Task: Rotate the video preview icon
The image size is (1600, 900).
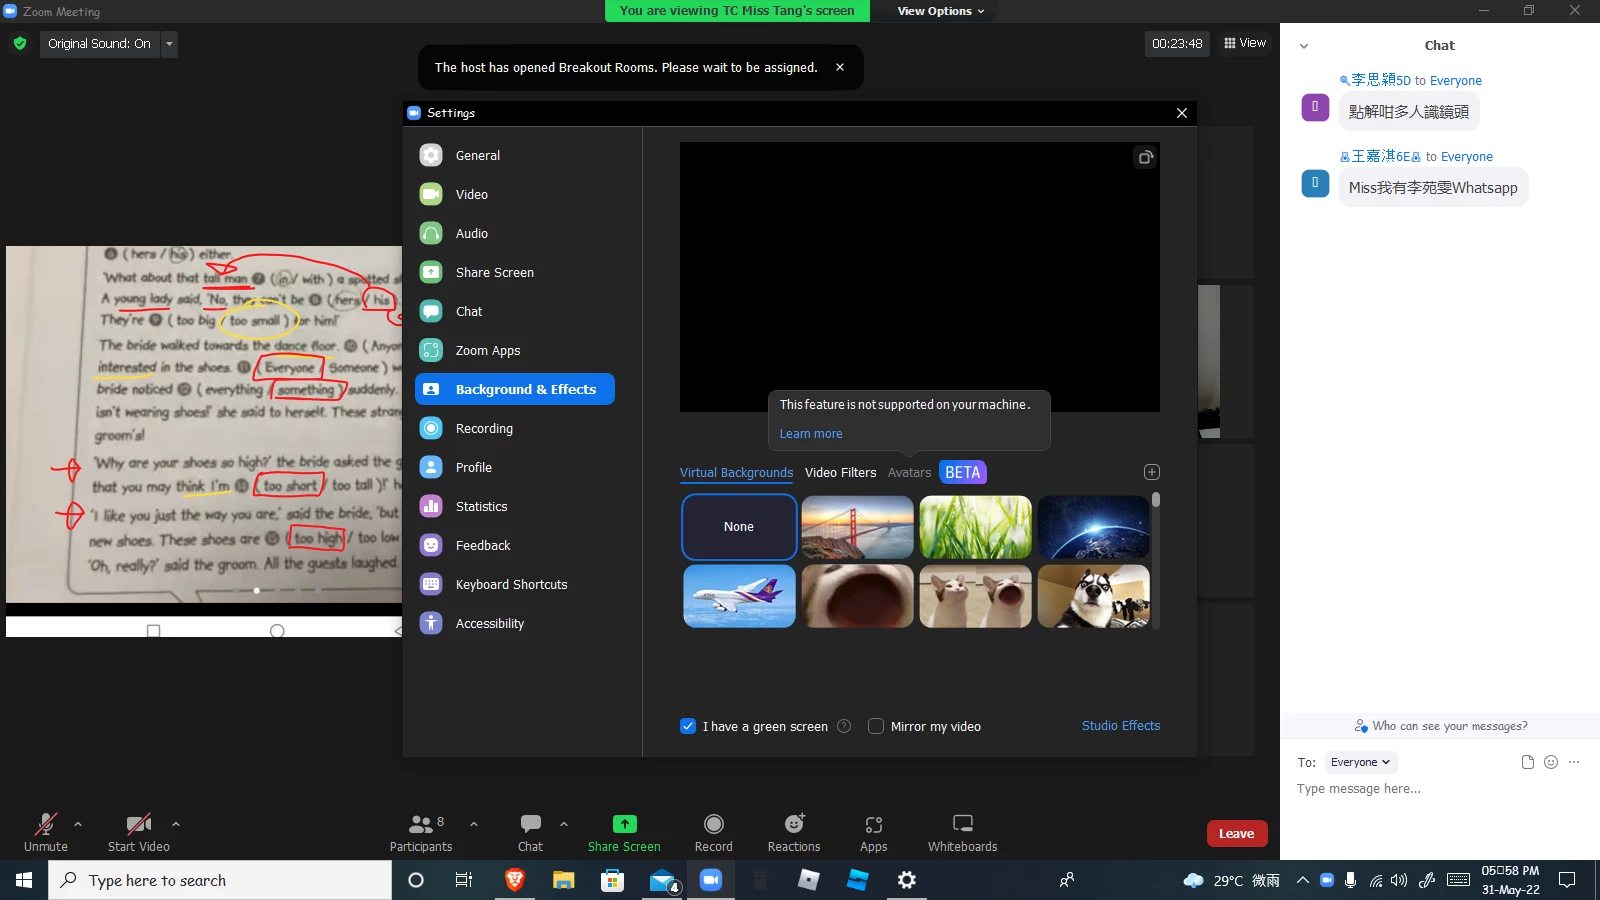Action: click(x=1145, y=157)
